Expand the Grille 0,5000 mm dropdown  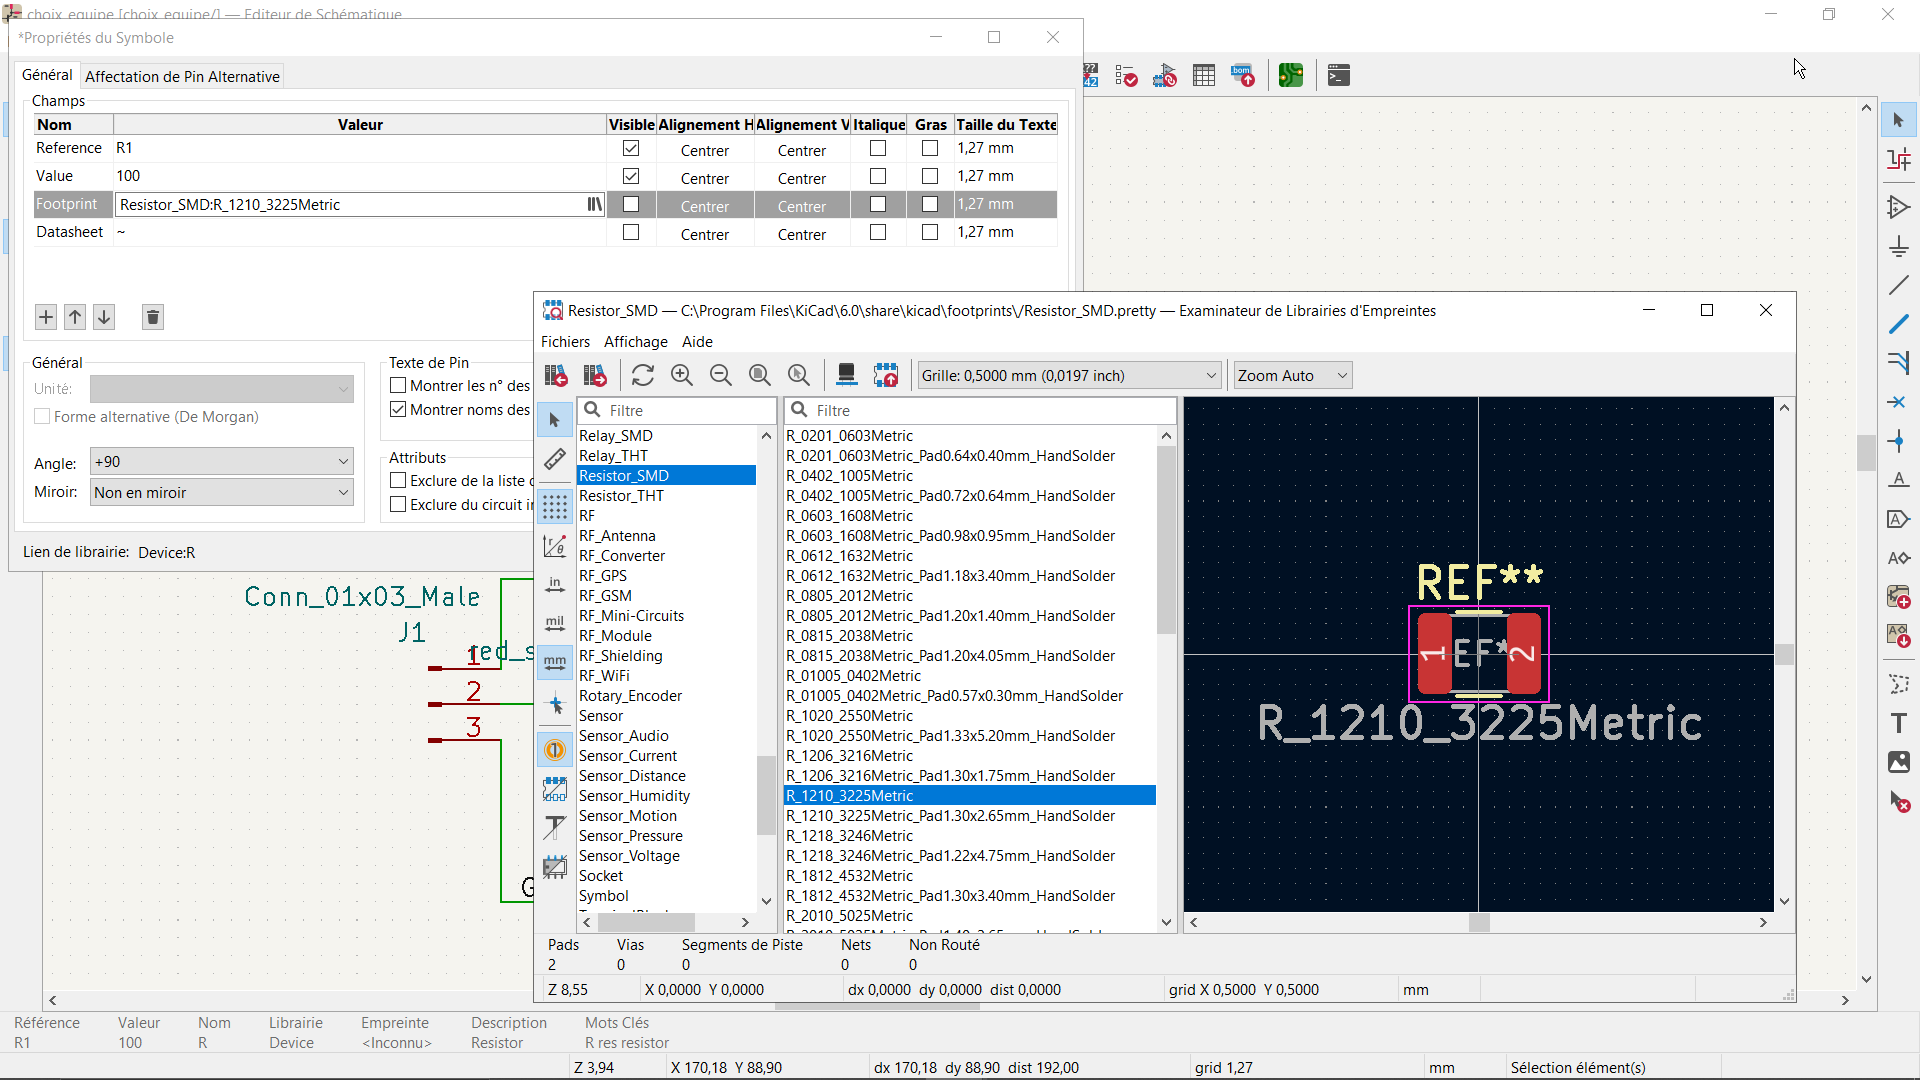(1069, 376)
